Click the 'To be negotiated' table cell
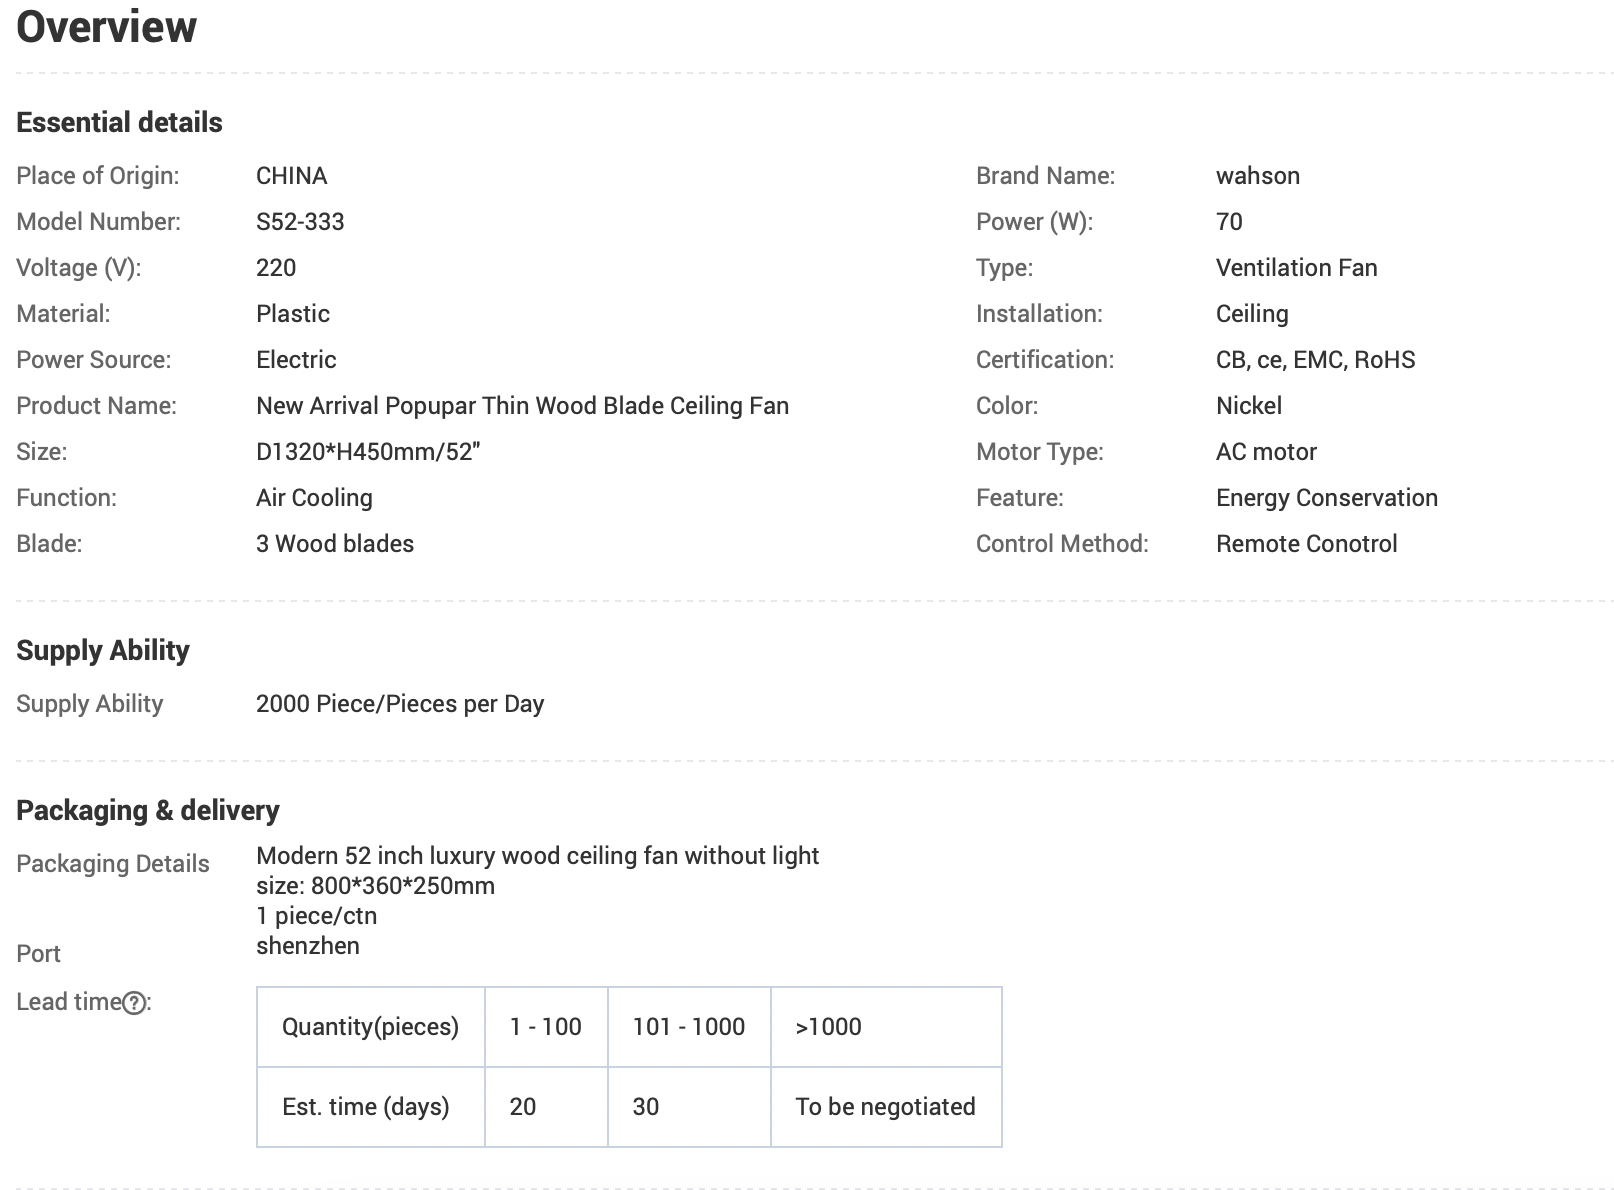Screen dimensions: 1614x1190 (885, 1106)
